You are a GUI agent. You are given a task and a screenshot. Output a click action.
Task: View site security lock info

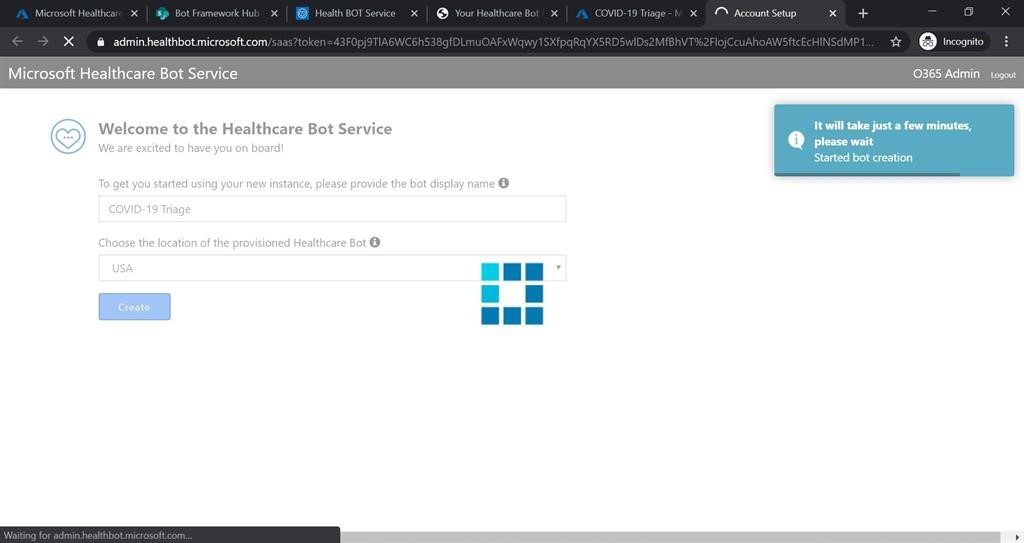100,42
